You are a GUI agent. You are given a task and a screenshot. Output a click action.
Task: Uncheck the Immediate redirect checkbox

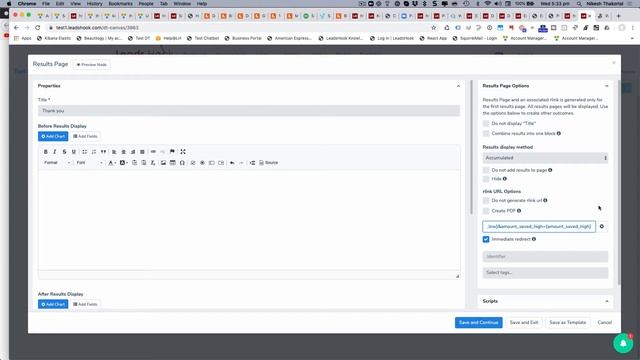pos(486,239)
